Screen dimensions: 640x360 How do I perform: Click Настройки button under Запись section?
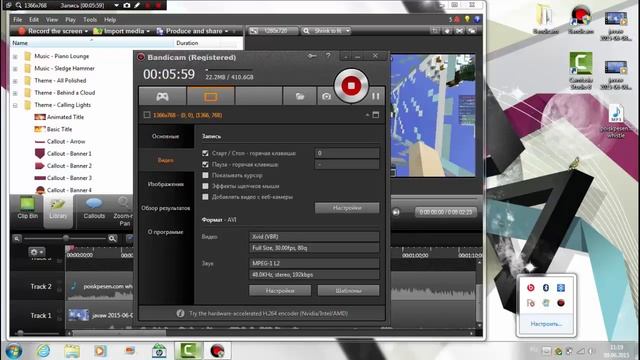point(347,208)
